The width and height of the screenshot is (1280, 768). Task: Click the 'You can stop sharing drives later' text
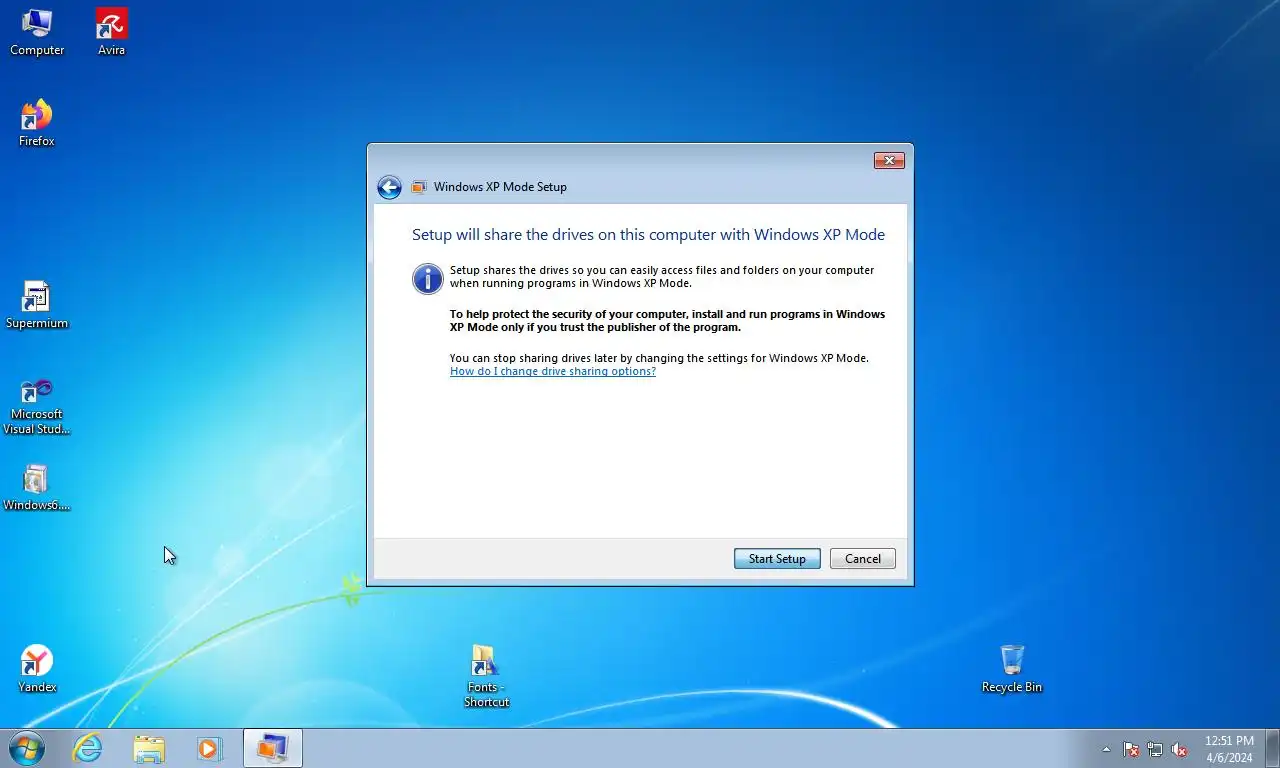coord(659,358)
